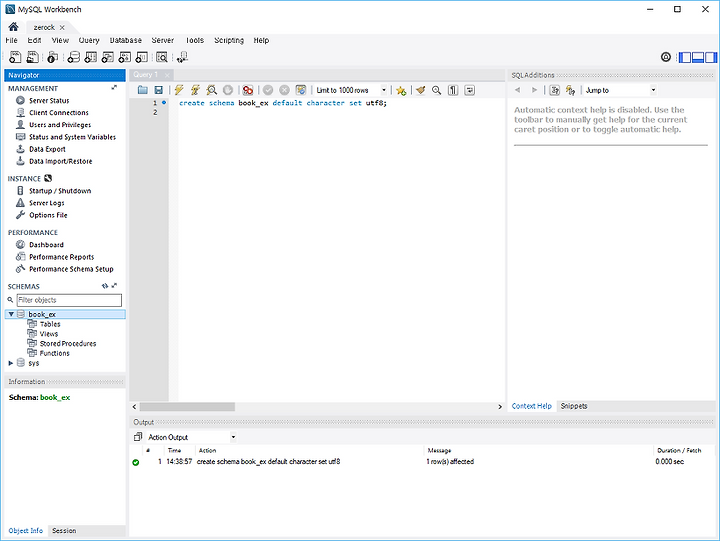
Task: Toggle right sidebar panel visibility
Action: 711,57
